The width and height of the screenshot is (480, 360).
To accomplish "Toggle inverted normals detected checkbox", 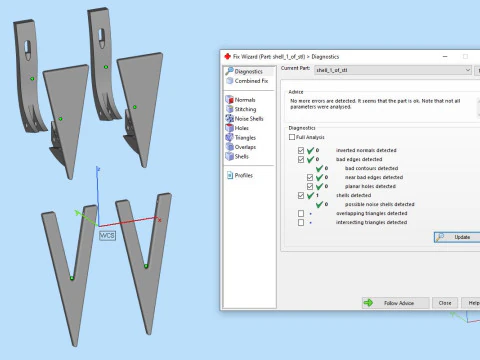I will 301,150.
